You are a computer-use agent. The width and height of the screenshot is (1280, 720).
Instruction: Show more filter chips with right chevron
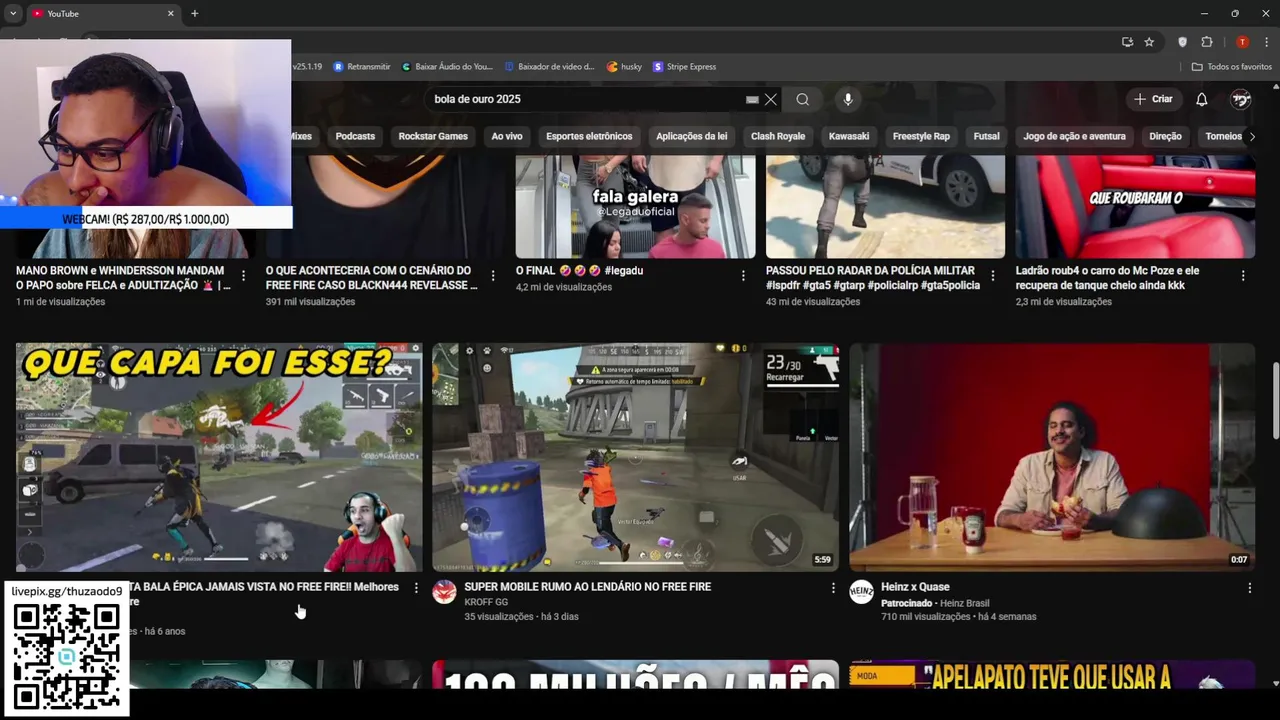coord(1252,136)
